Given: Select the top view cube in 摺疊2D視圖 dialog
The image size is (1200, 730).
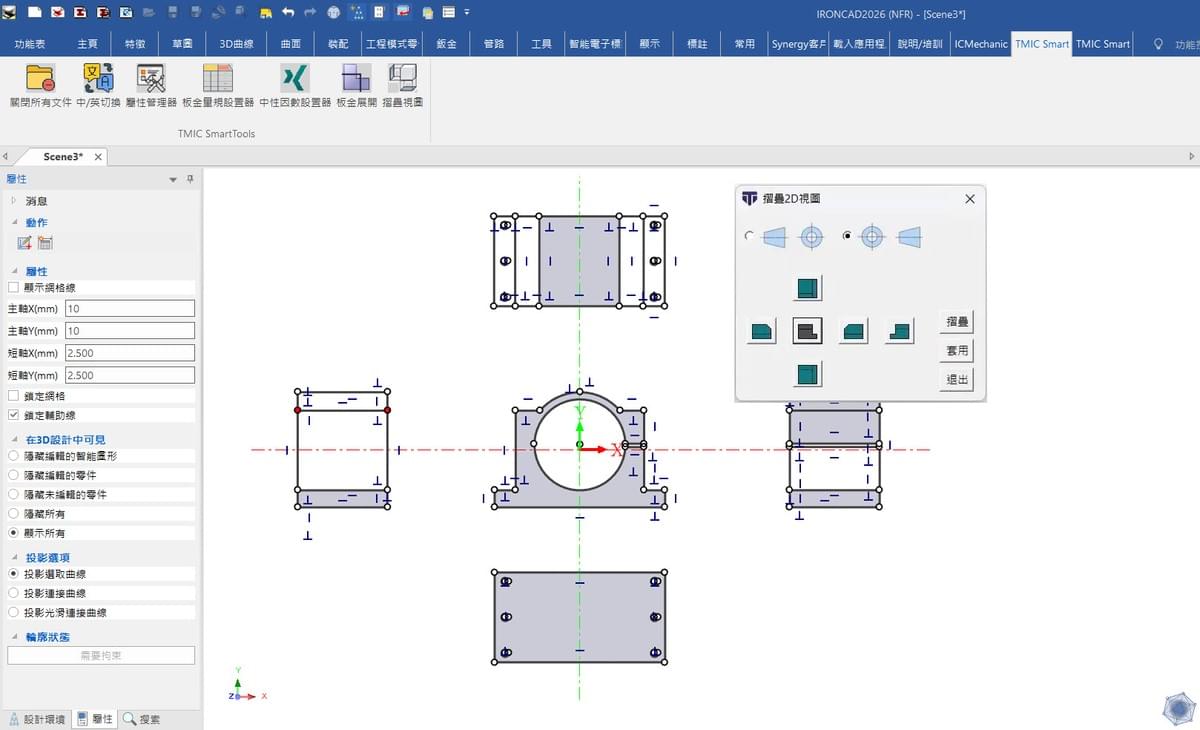Looking at the screenshot, I should click(x=808, y=288).
